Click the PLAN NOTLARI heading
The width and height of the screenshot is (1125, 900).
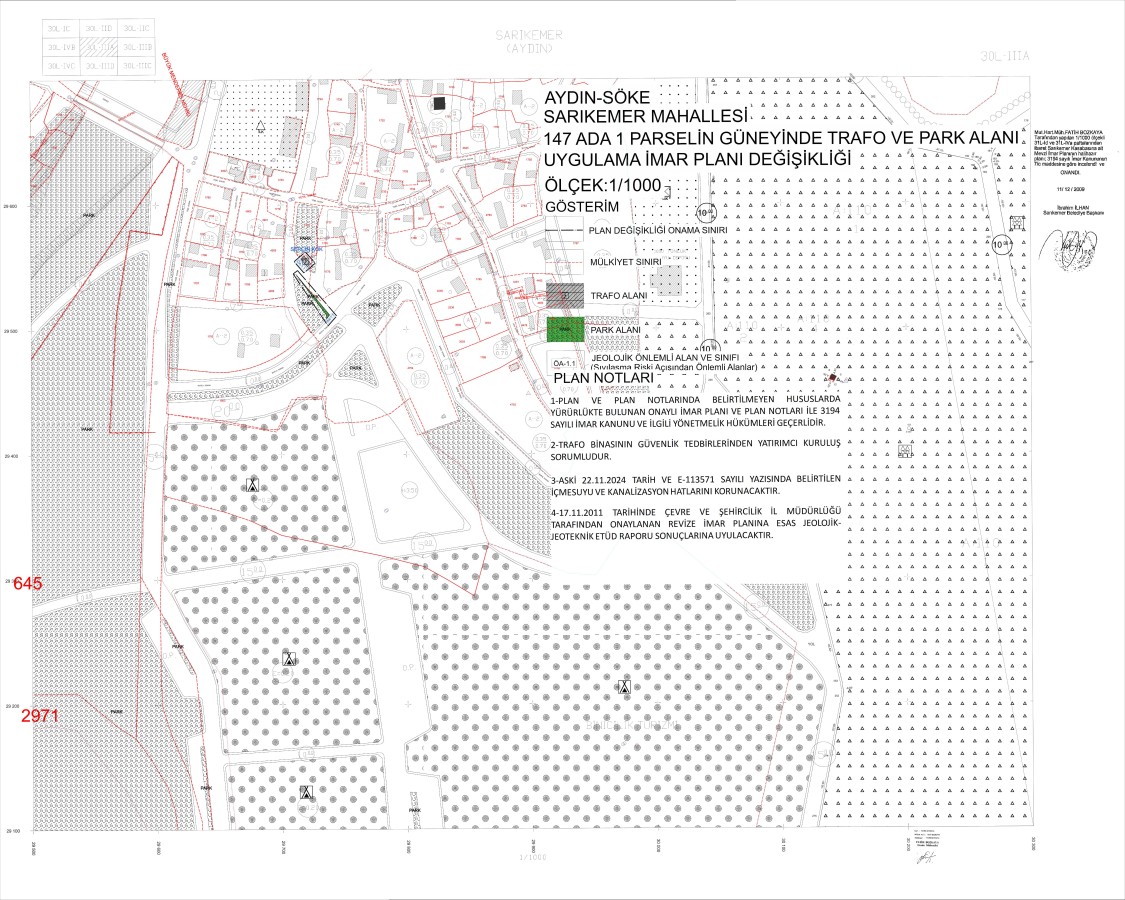coord(603,380)
